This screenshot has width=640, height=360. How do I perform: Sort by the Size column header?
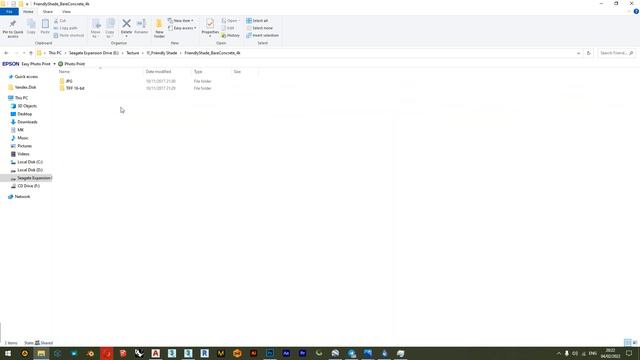(x=237, y=72)
